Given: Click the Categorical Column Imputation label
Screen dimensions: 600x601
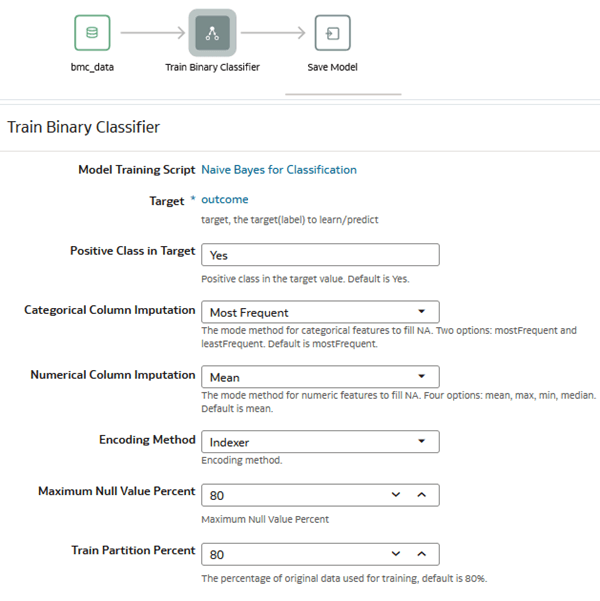Looking at the screenshot, I should coord(110,310).
